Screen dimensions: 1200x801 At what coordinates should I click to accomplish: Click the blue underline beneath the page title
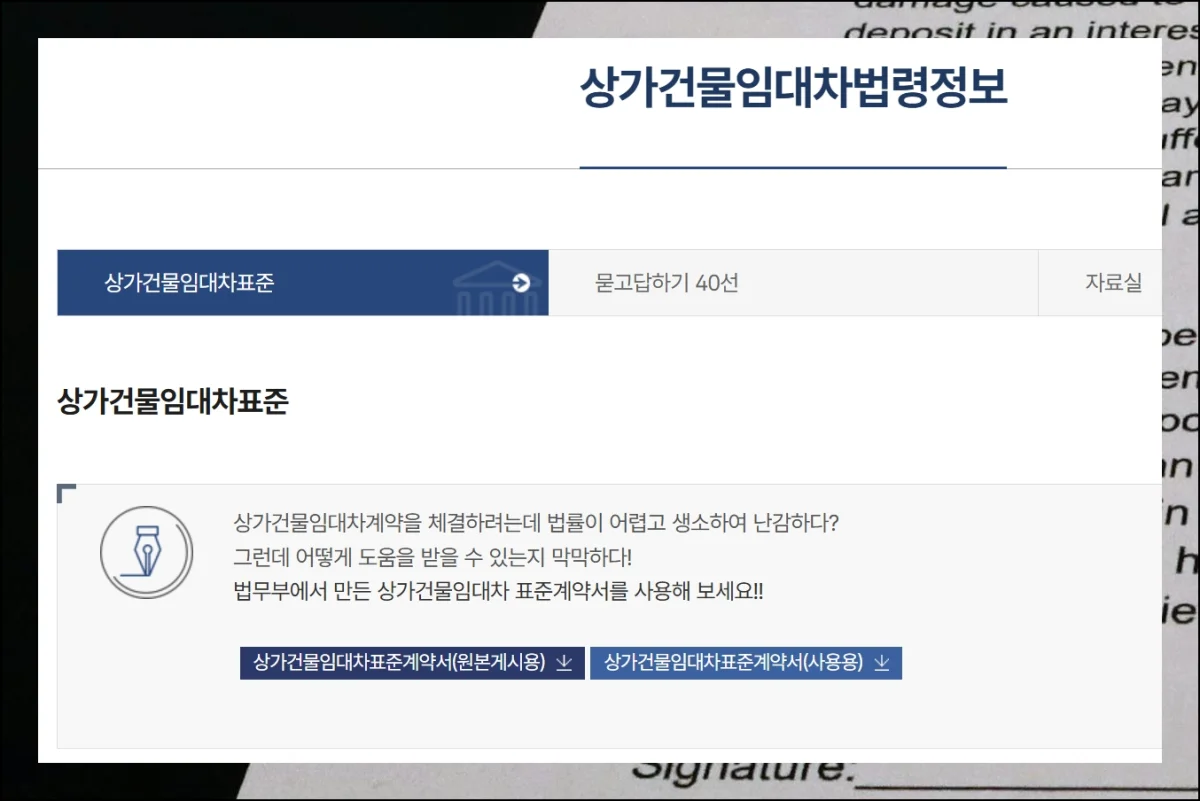click(793, 167)
